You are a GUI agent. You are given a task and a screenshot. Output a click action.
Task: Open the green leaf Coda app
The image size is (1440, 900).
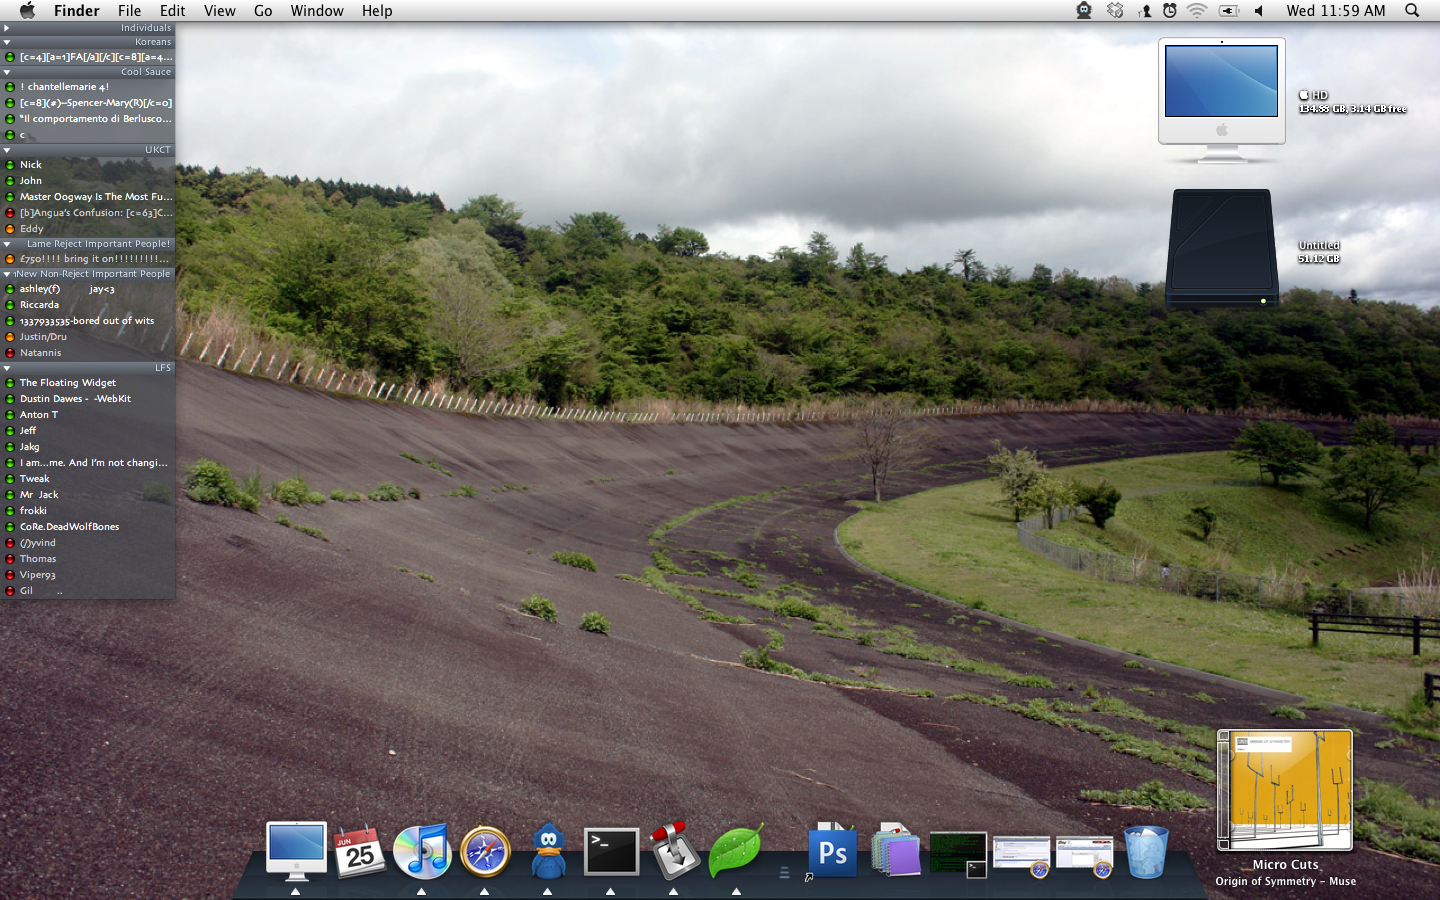click(x=736, y=851)
